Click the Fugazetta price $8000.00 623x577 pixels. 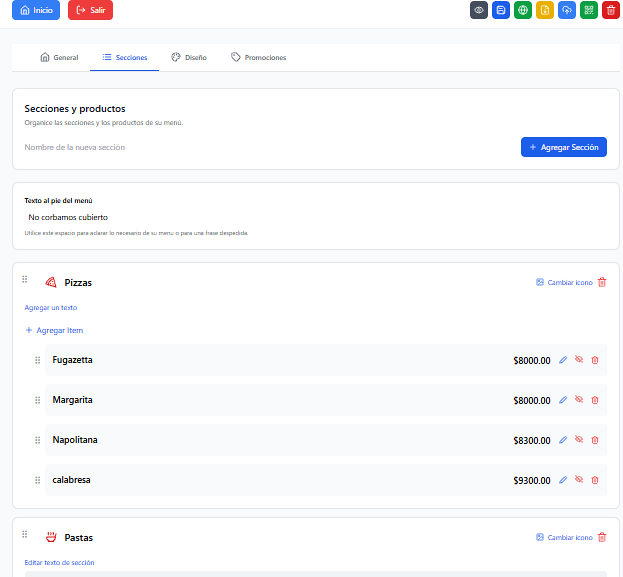pyautogui.click(x=532, y=361)
